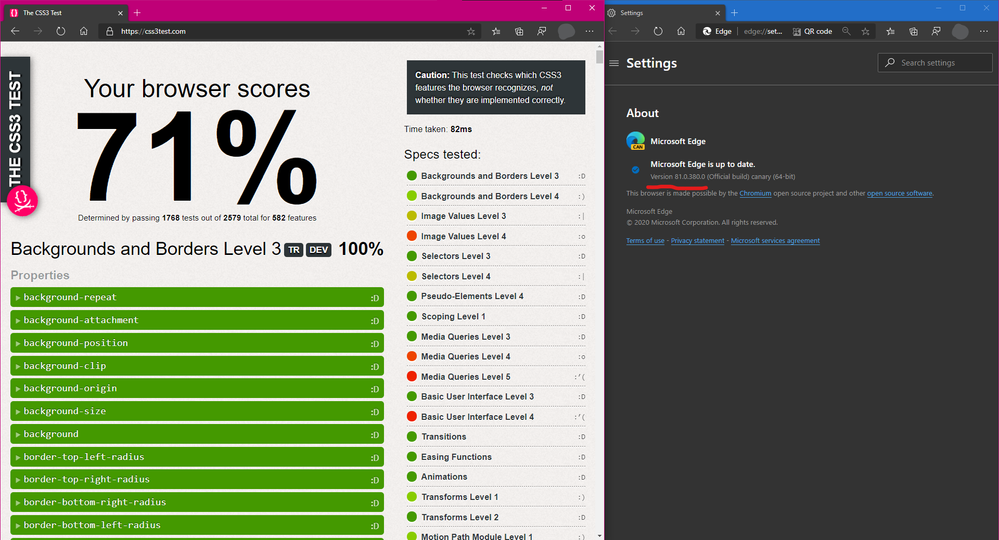Click the feedback icon in Settings window
Screen dimensions: 999x540
pyautogui.click(x=936, y=31)
